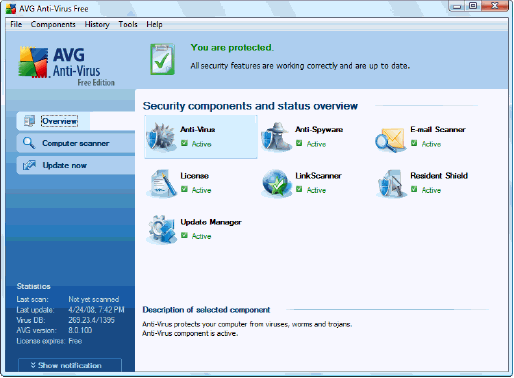Viewport: 514px width, 378px height.
Task: Click the AVG title bar icon
Action: [11, 9]
